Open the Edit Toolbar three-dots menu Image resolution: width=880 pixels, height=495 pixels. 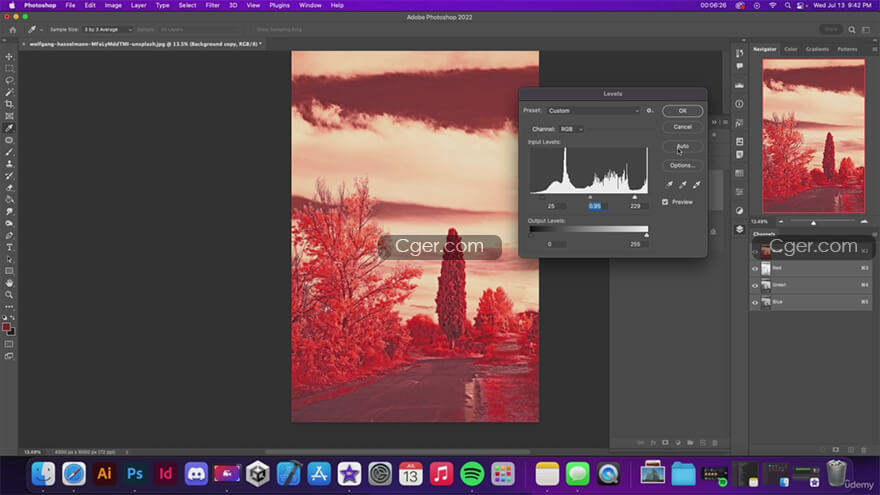coord(9,306)
